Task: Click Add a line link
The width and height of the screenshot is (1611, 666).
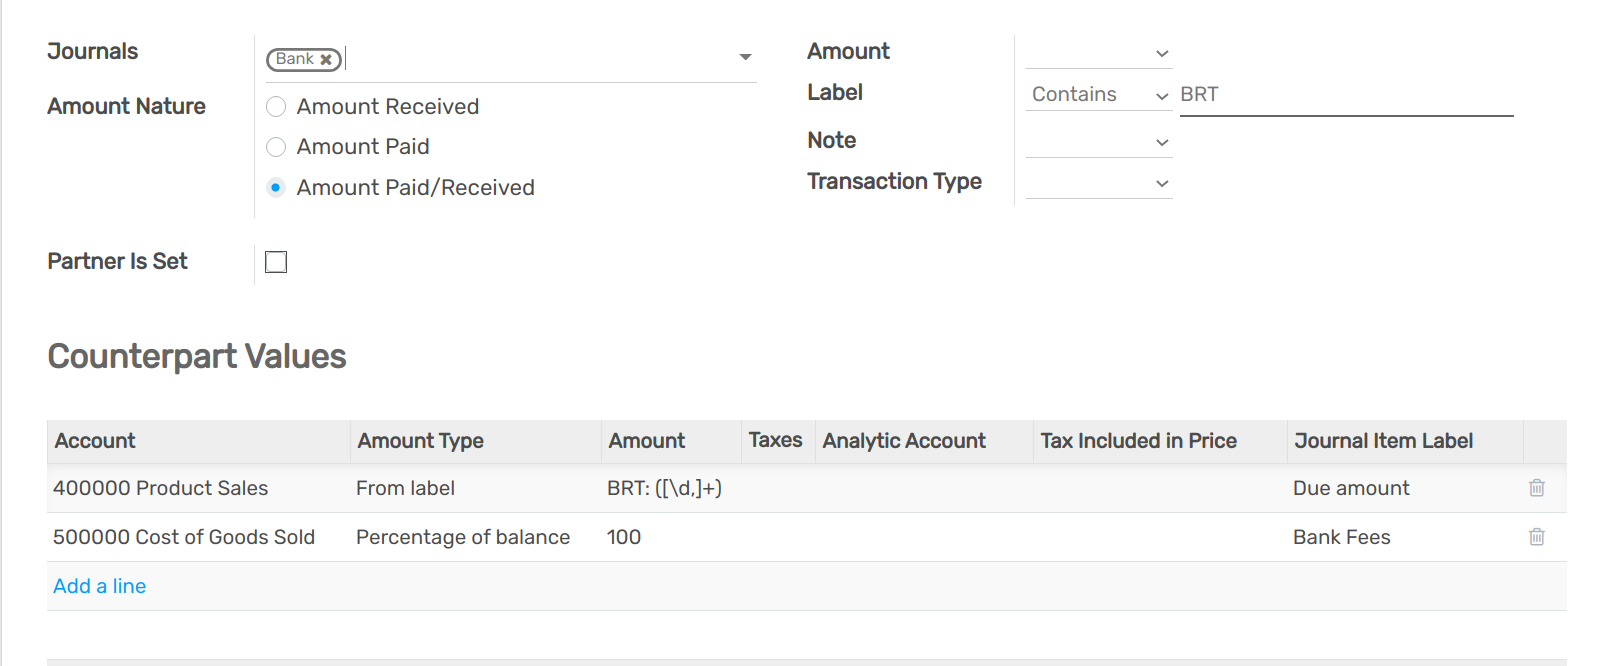Action: (x=100, y=586)
